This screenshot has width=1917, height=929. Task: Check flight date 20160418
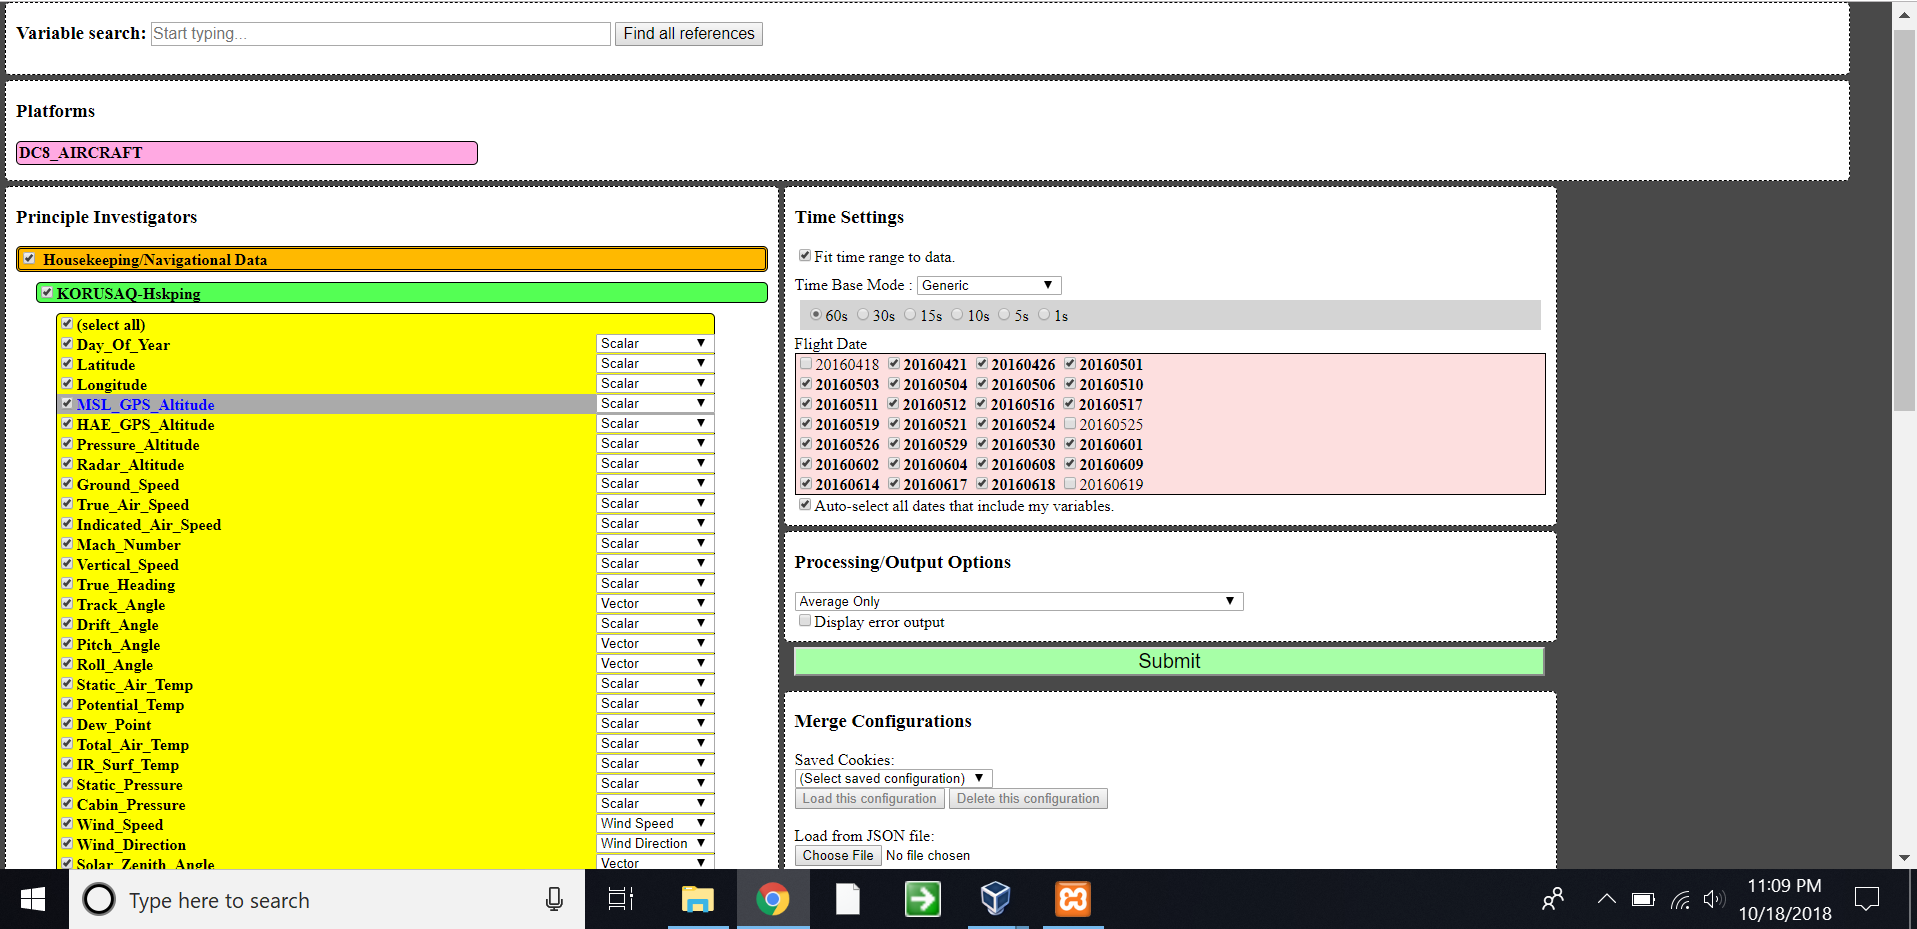pos(806,363)
